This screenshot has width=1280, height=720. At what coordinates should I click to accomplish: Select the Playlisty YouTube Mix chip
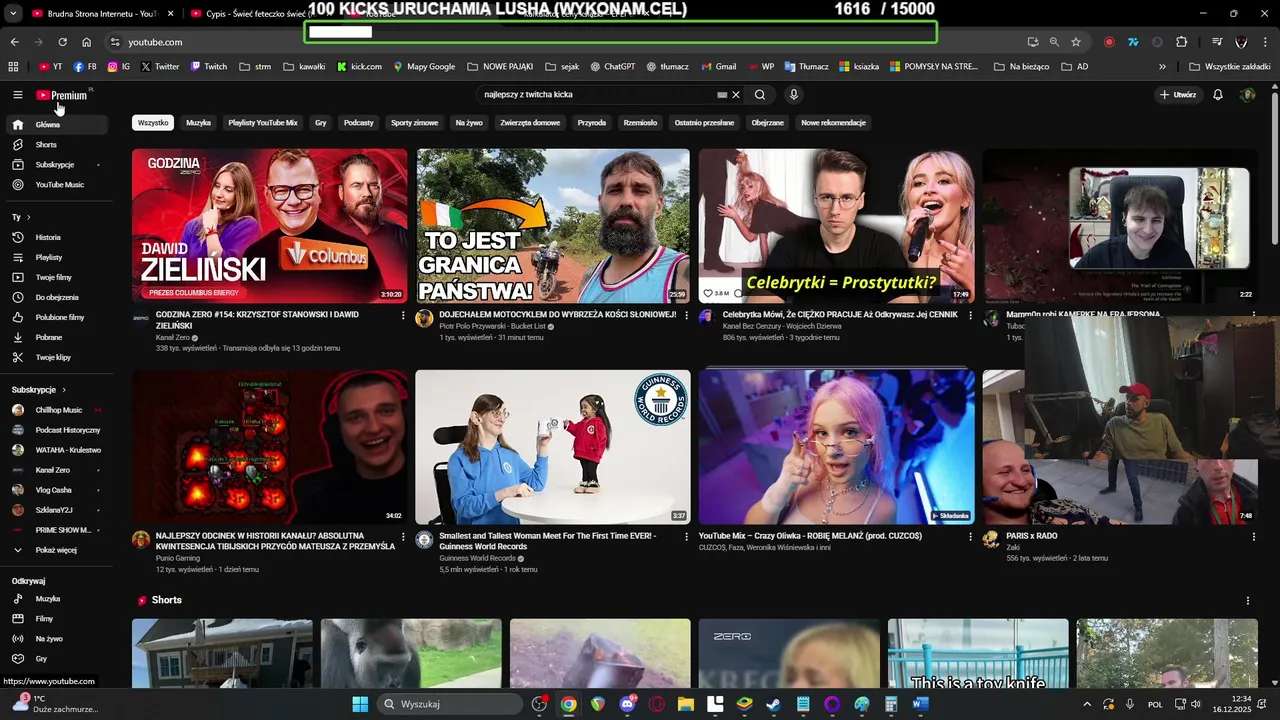263,123
